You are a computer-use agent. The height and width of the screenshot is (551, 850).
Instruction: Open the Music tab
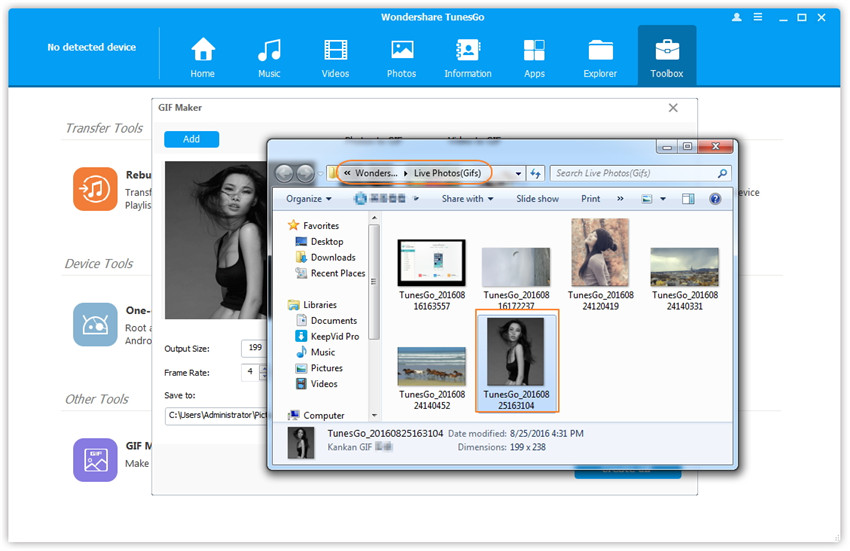point(269,57)
